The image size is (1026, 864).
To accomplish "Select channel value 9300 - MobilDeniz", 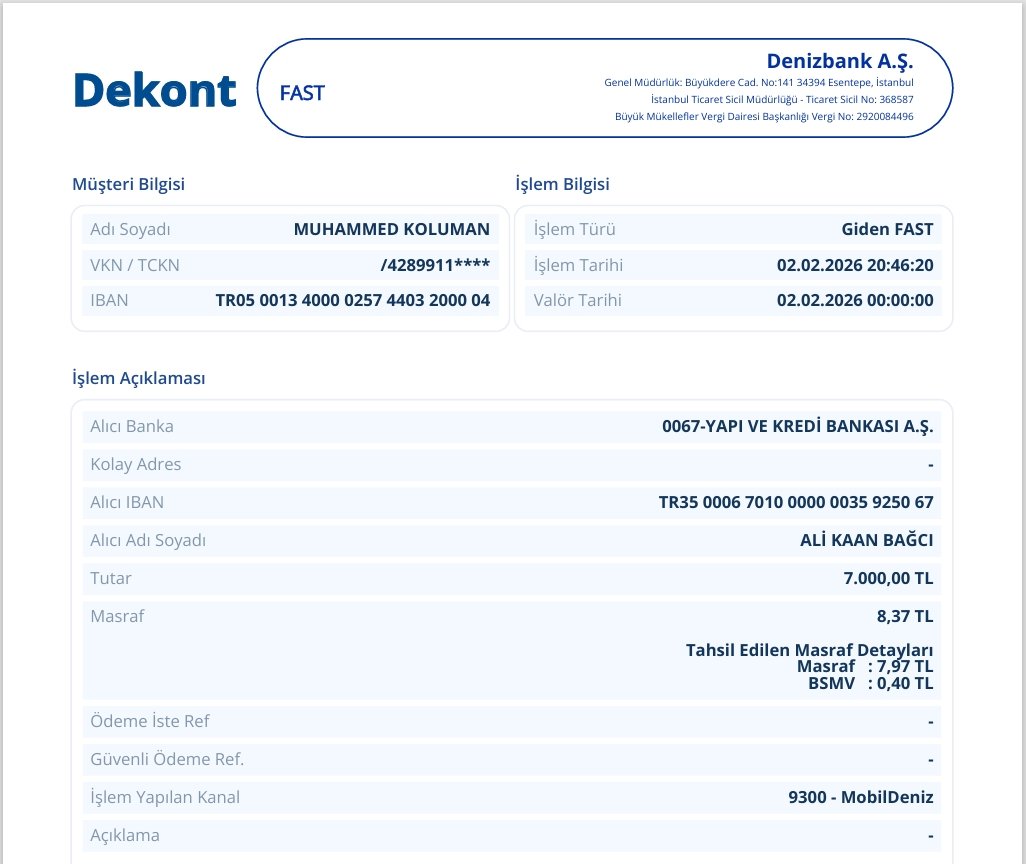I will 860,797.
